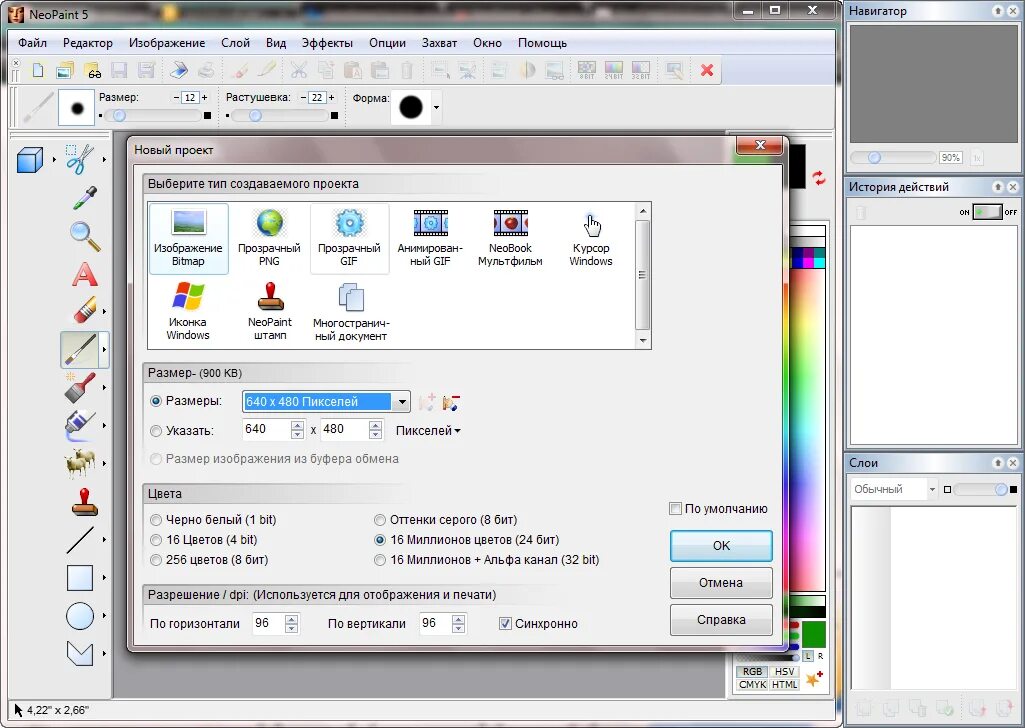Image resolution: width=1025 pixels, height=728 pixels.
Task: Select the polygon shape tool
Action: click(80, 653)
